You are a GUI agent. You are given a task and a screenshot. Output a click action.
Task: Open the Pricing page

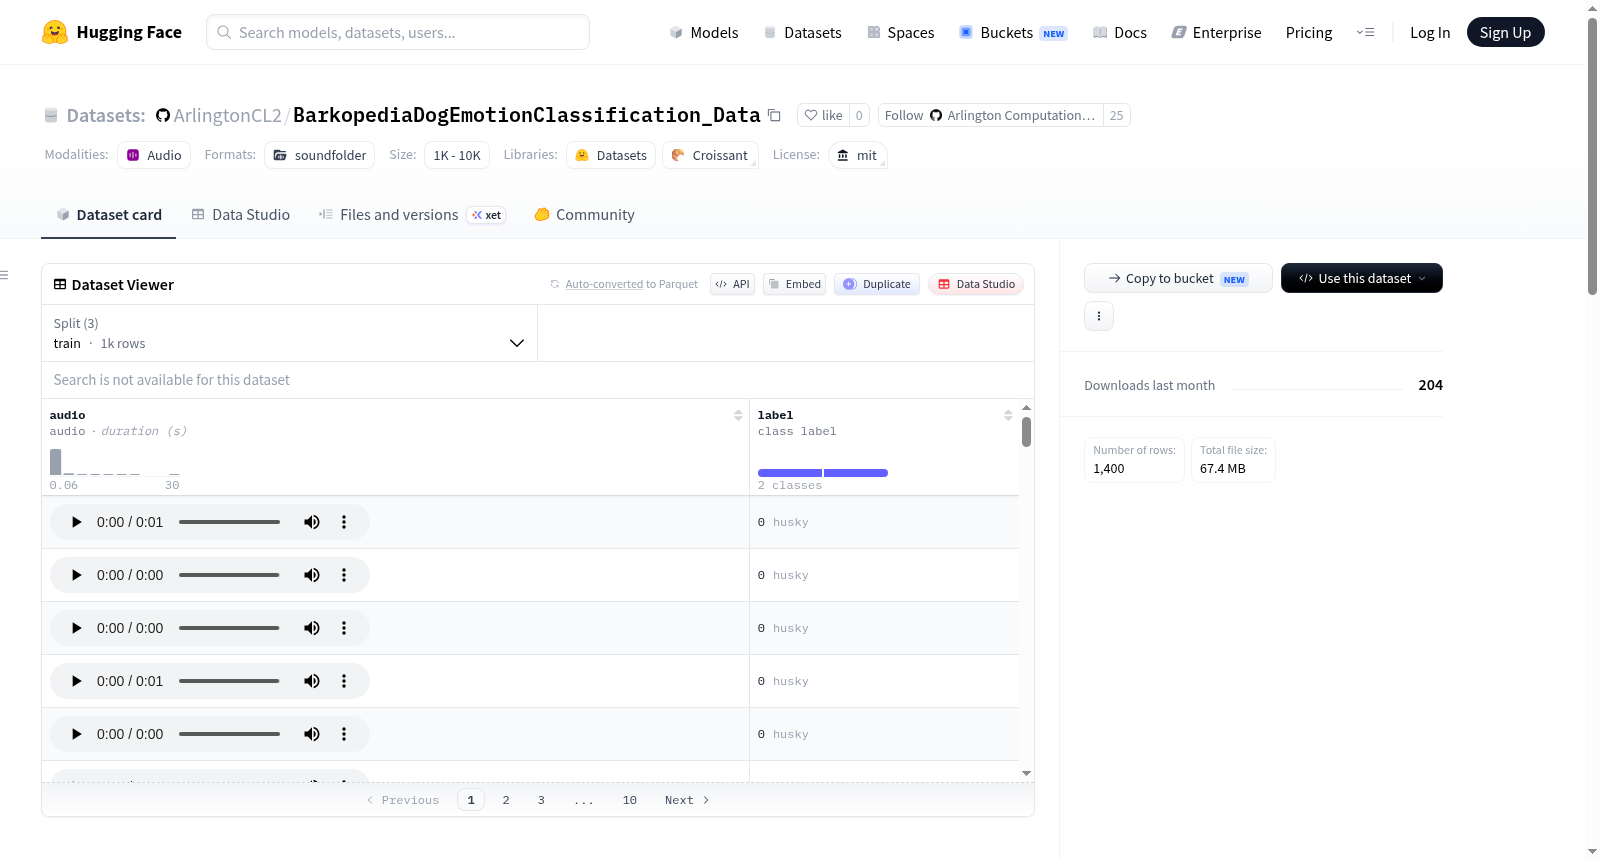click(1309, 32)
